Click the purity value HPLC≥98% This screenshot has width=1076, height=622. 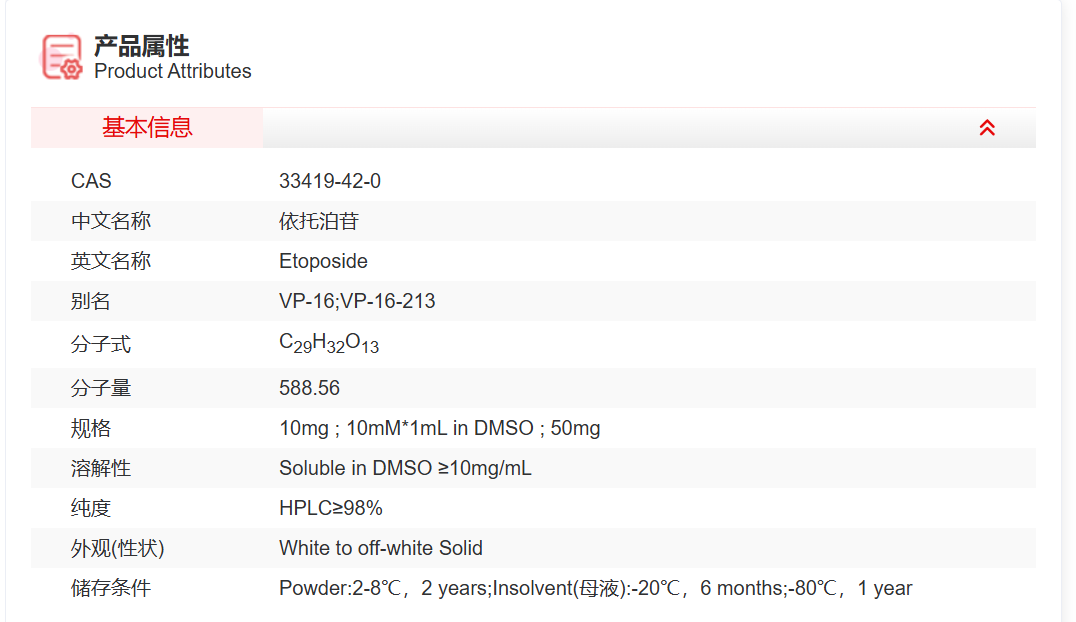[x=330, y=508]
